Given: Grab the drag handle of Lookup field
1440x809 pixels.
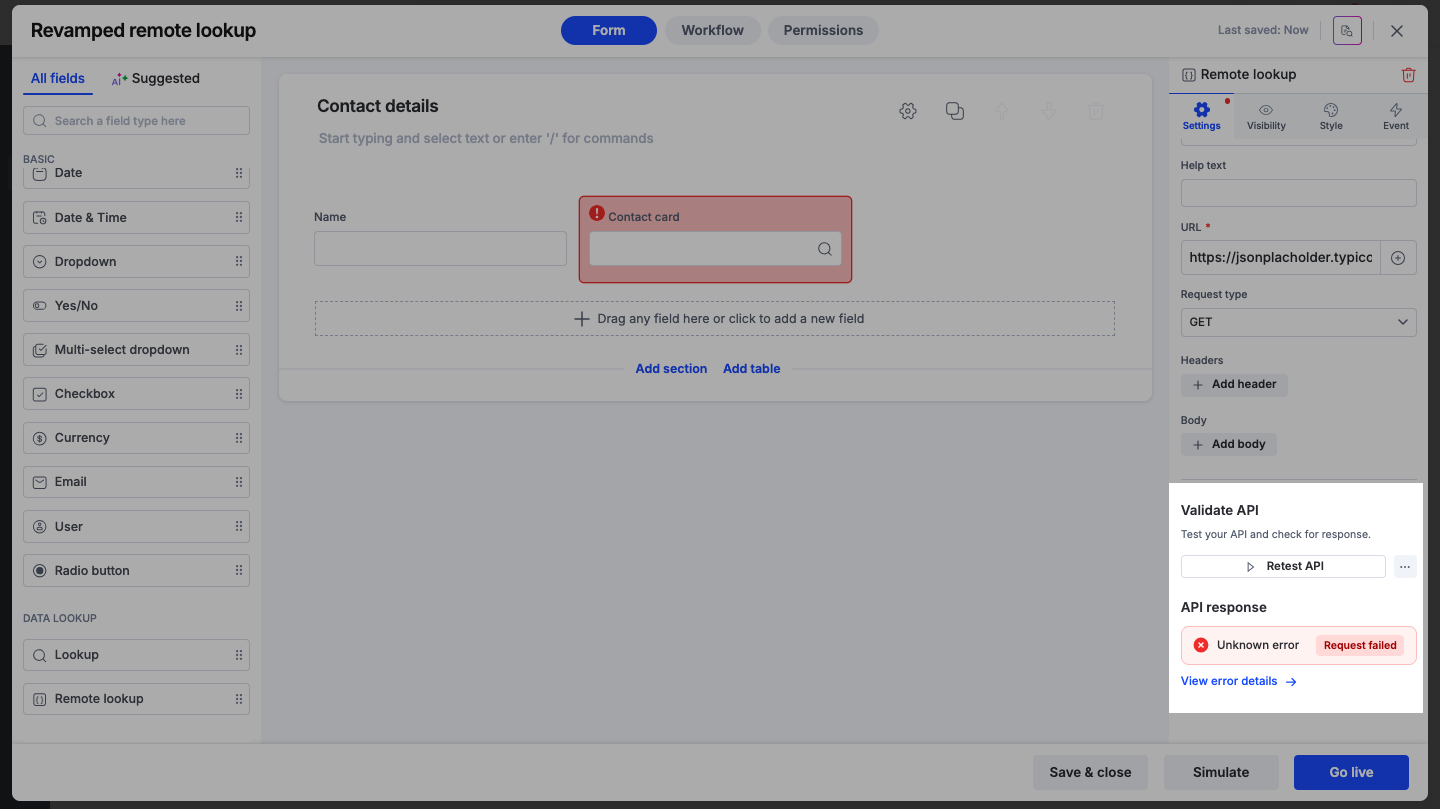Looking at the screenshot, I should click(239, 655).
